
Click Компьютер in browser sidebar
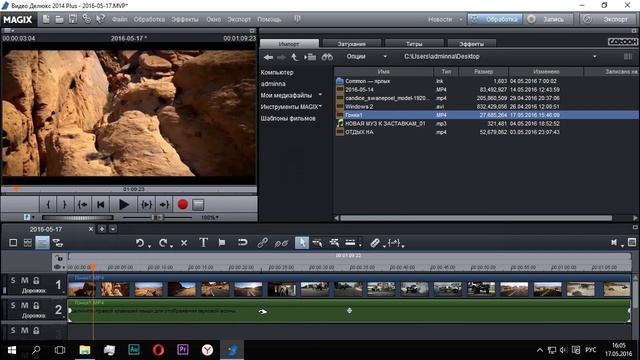(x=277, y=72)
